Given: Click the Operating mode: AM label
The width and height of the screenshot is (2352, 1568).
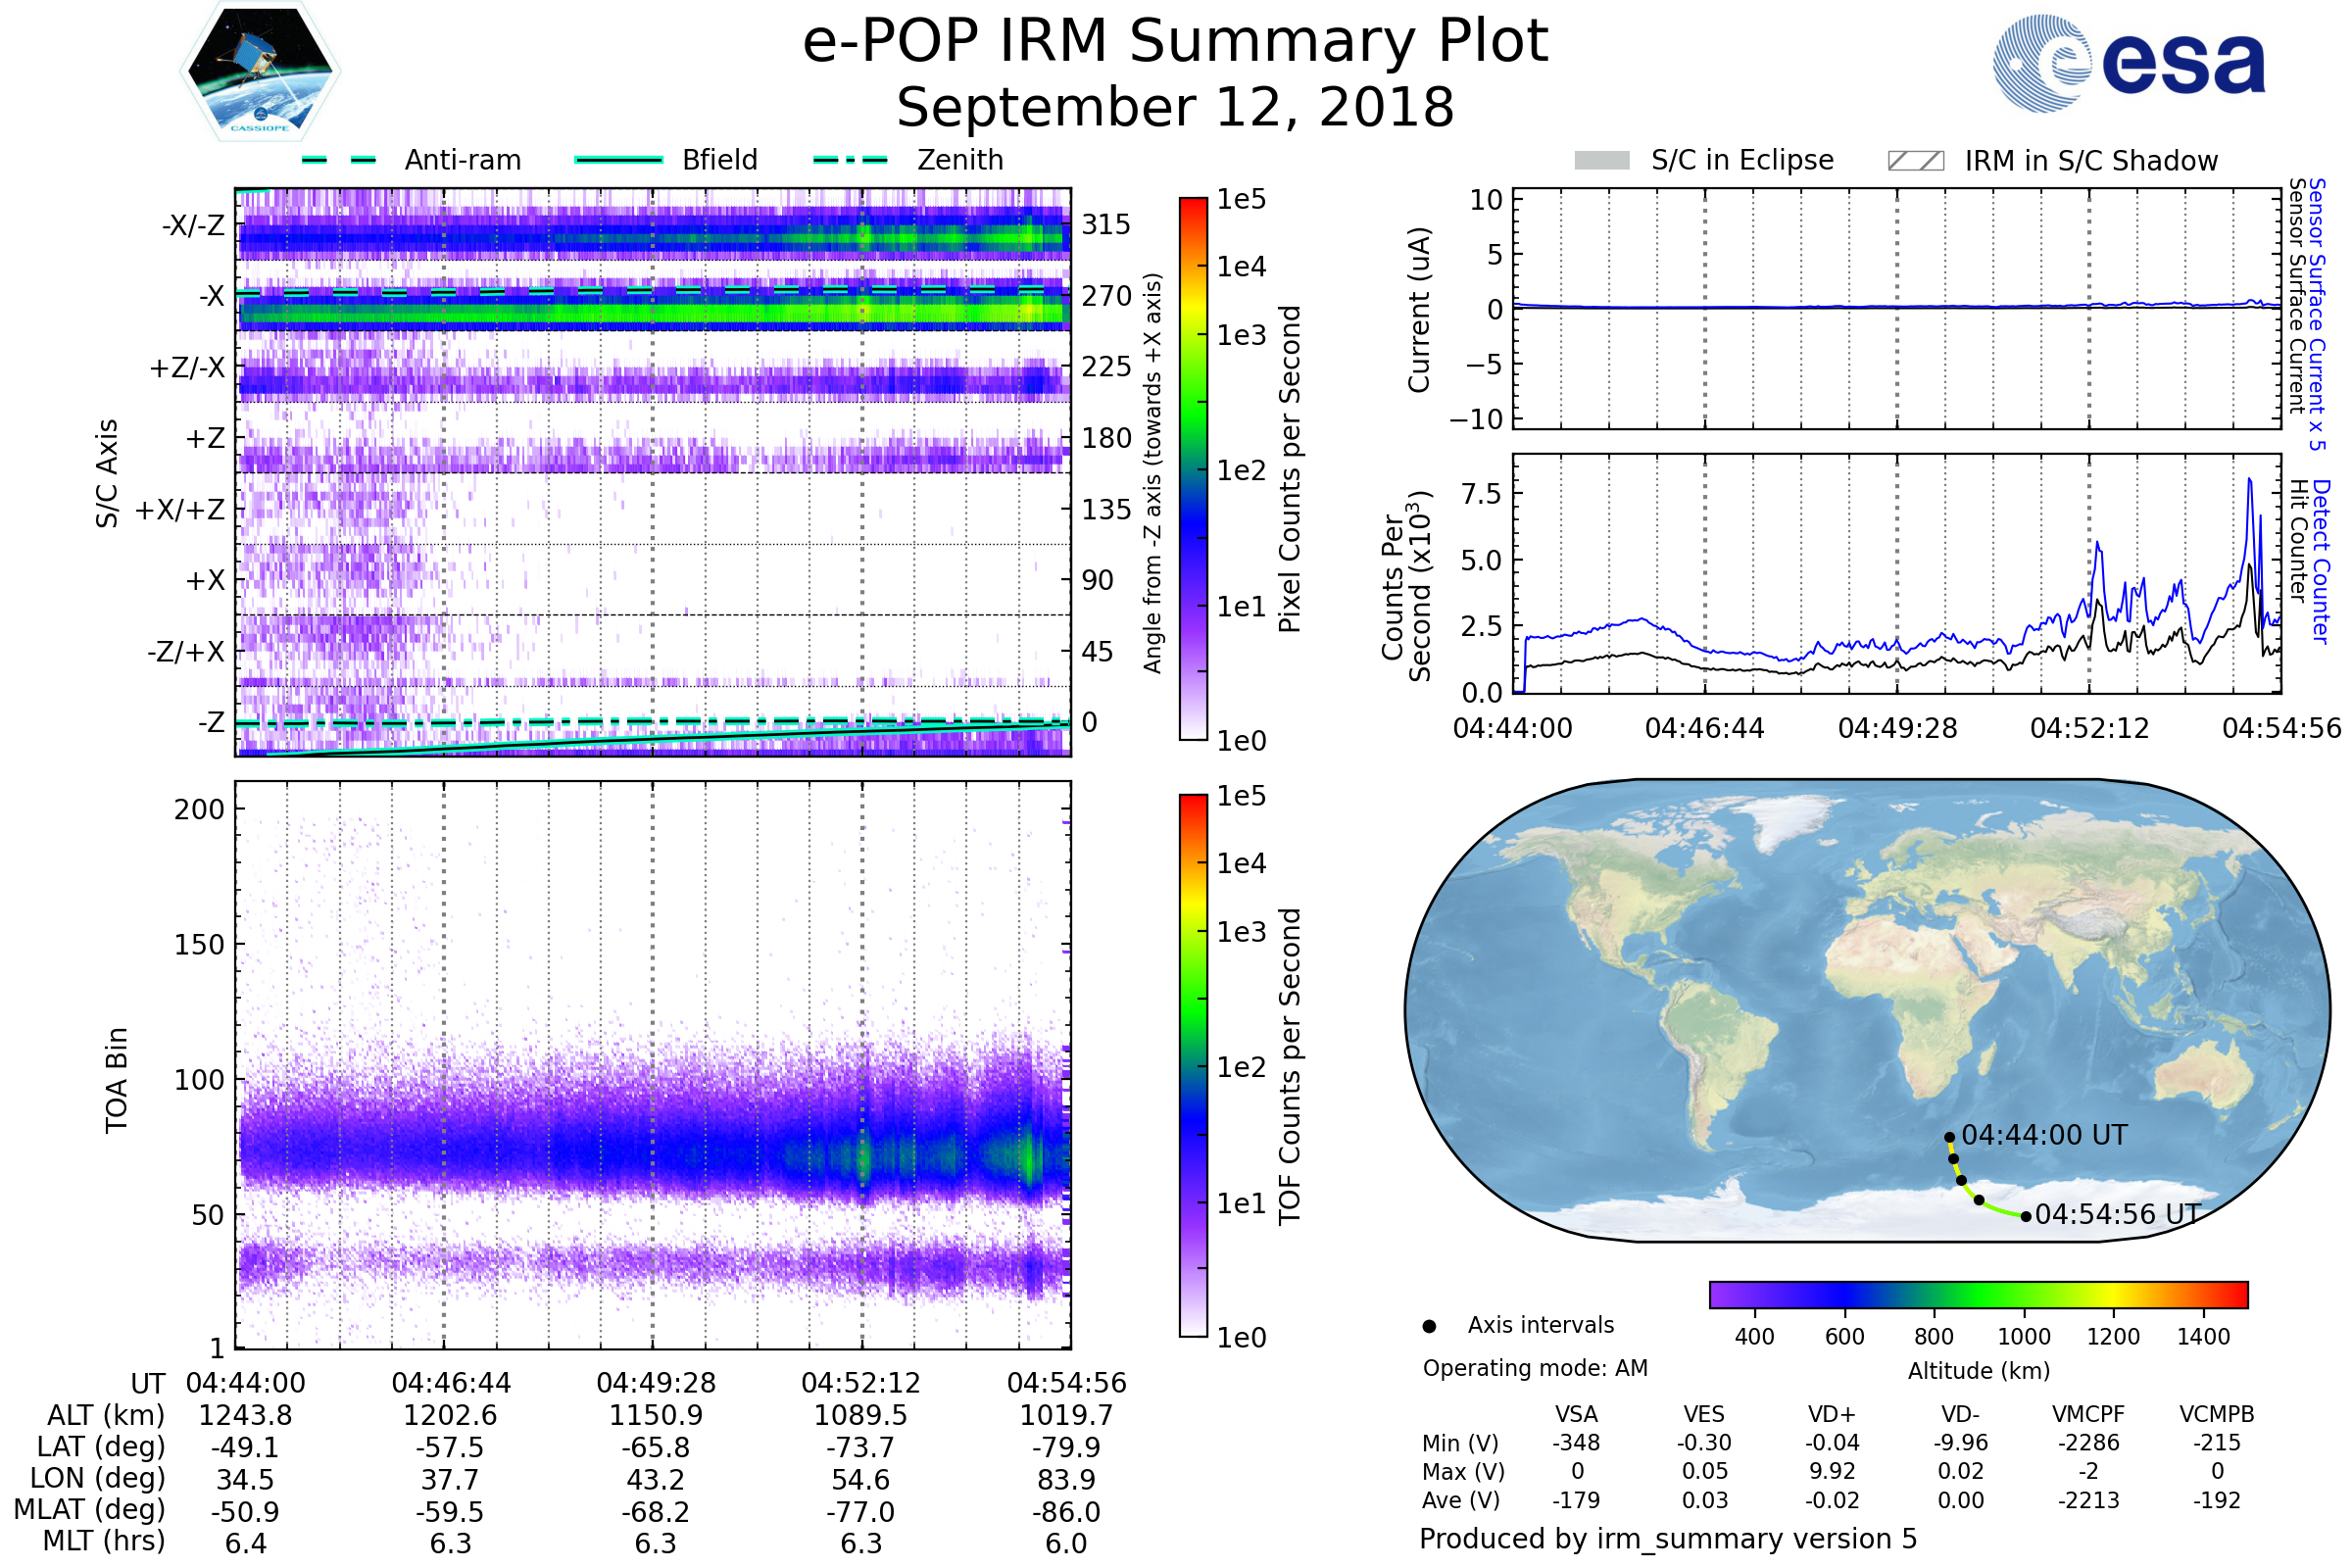Looking at the screenshot, I should point(1535,1368).
